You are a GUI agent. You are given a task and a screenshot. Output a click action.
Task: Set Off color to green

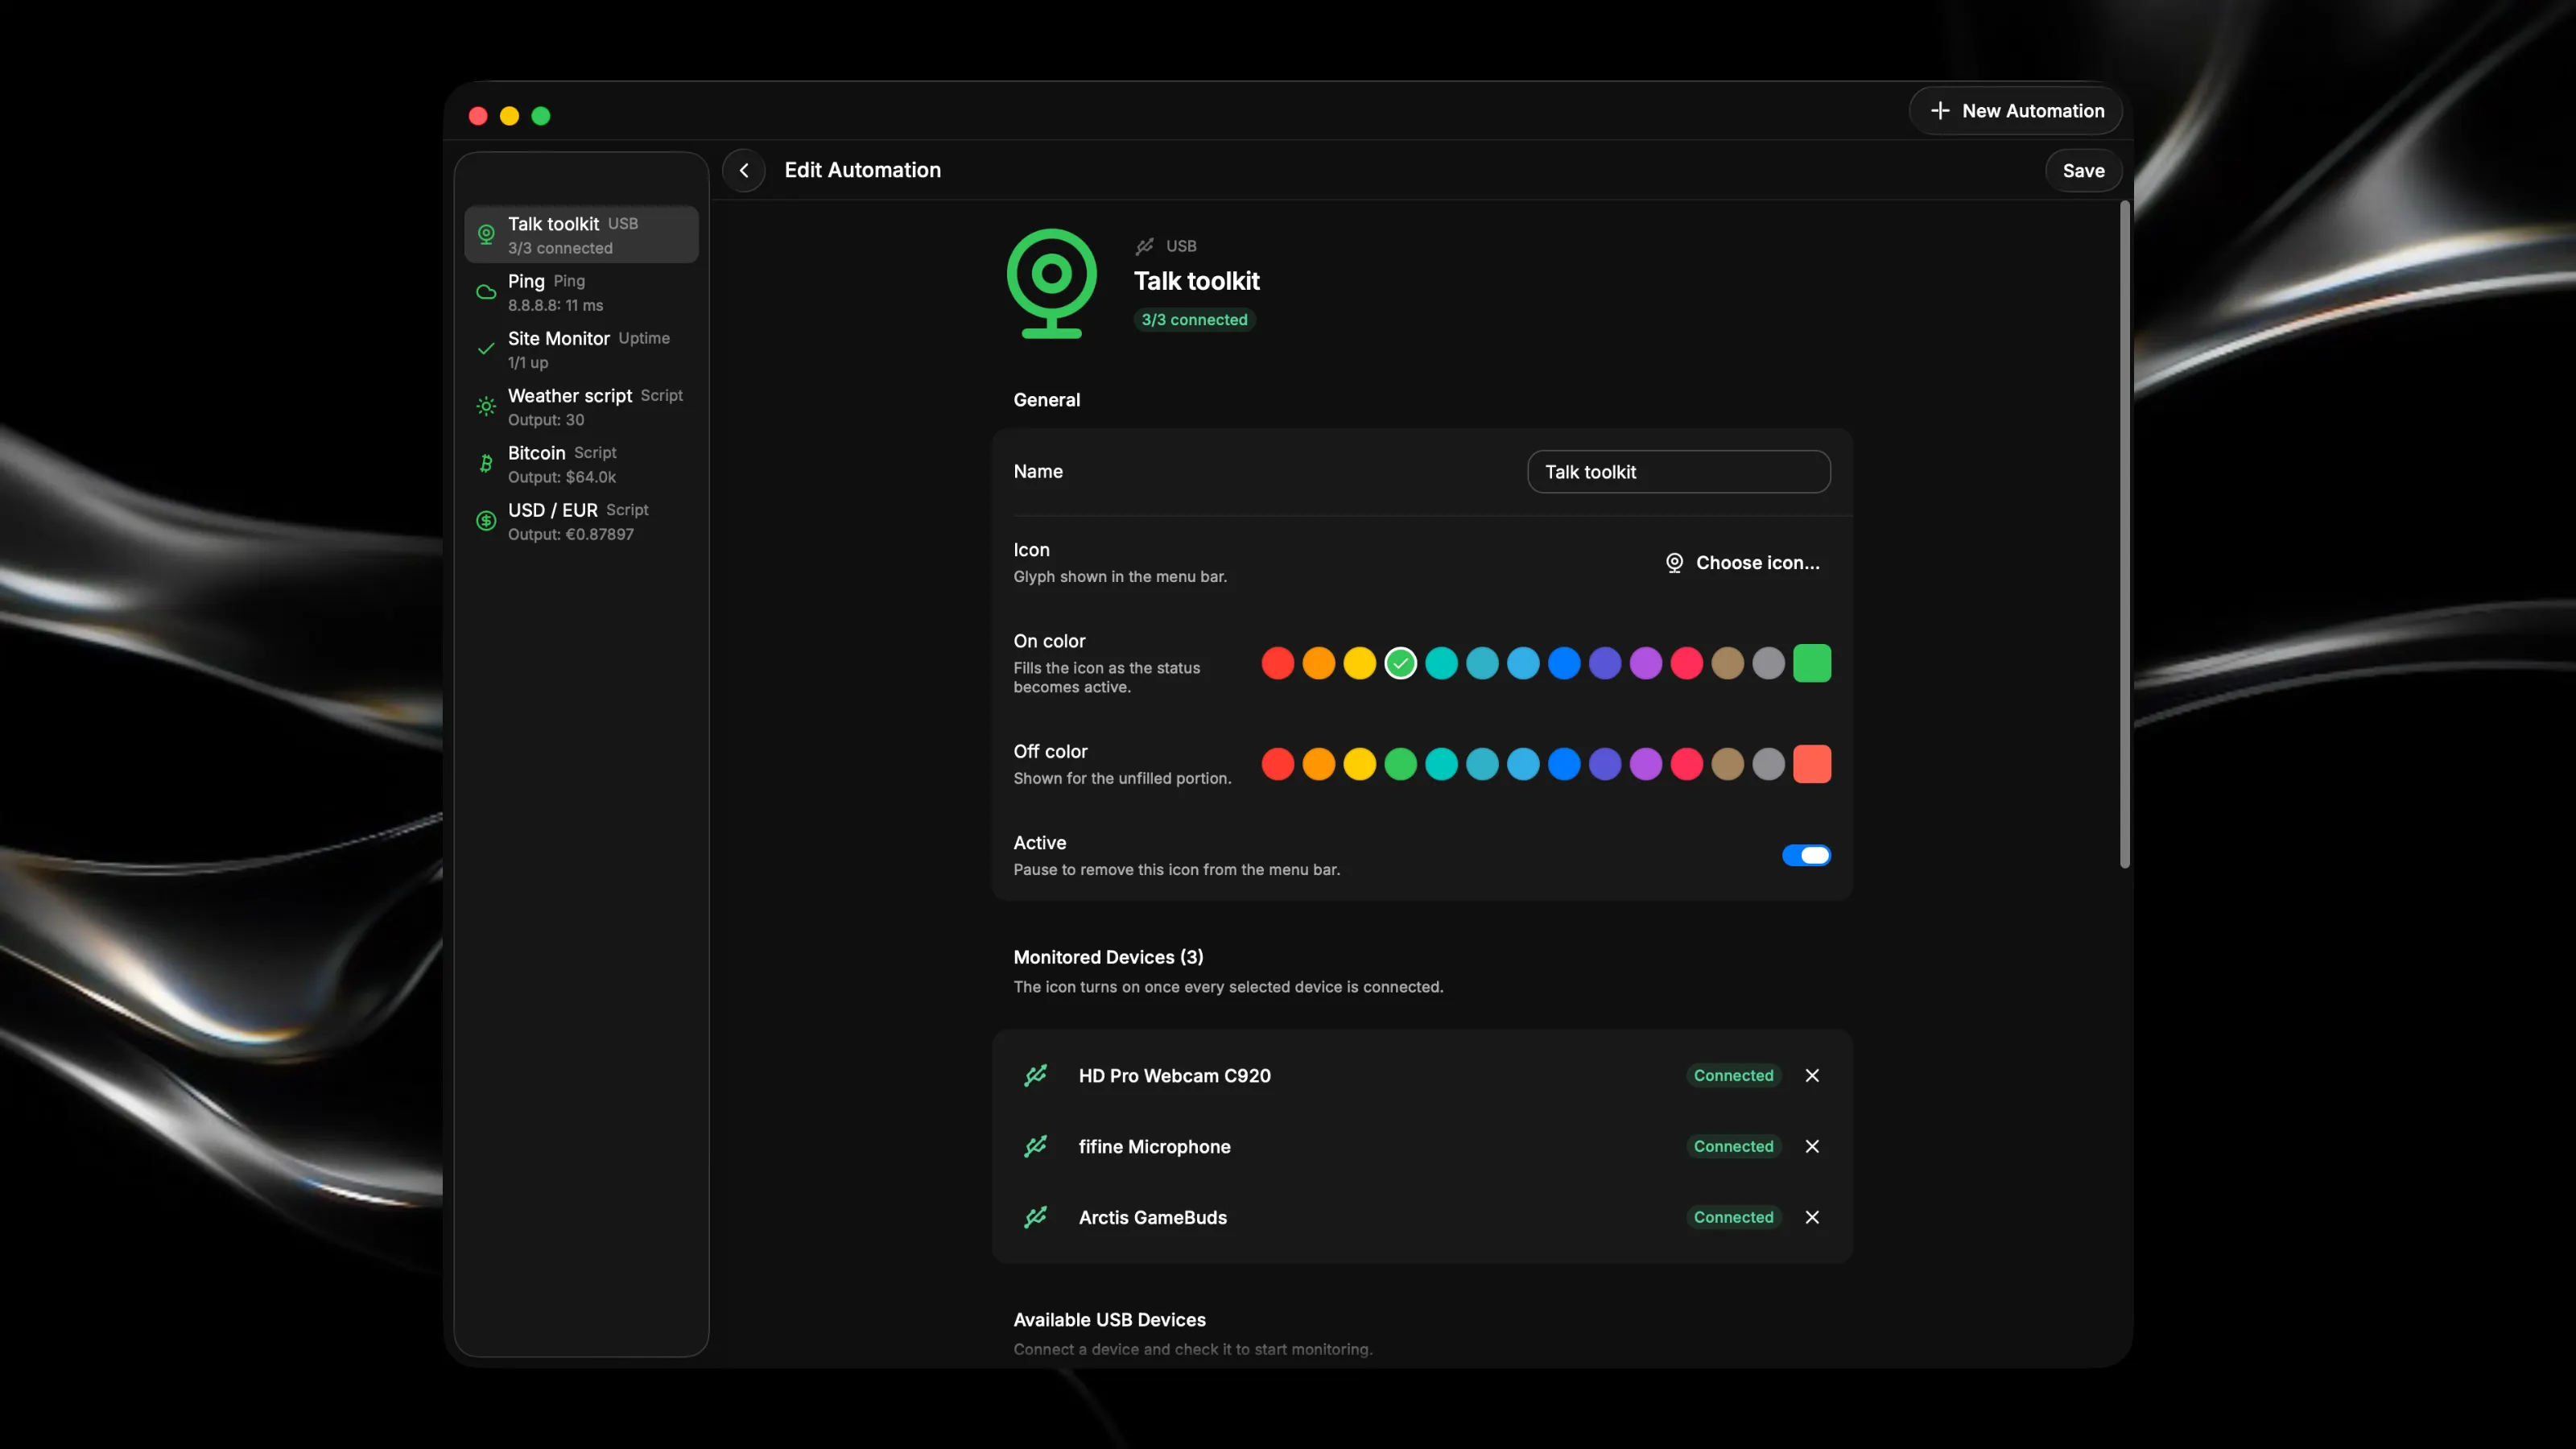1401,764
